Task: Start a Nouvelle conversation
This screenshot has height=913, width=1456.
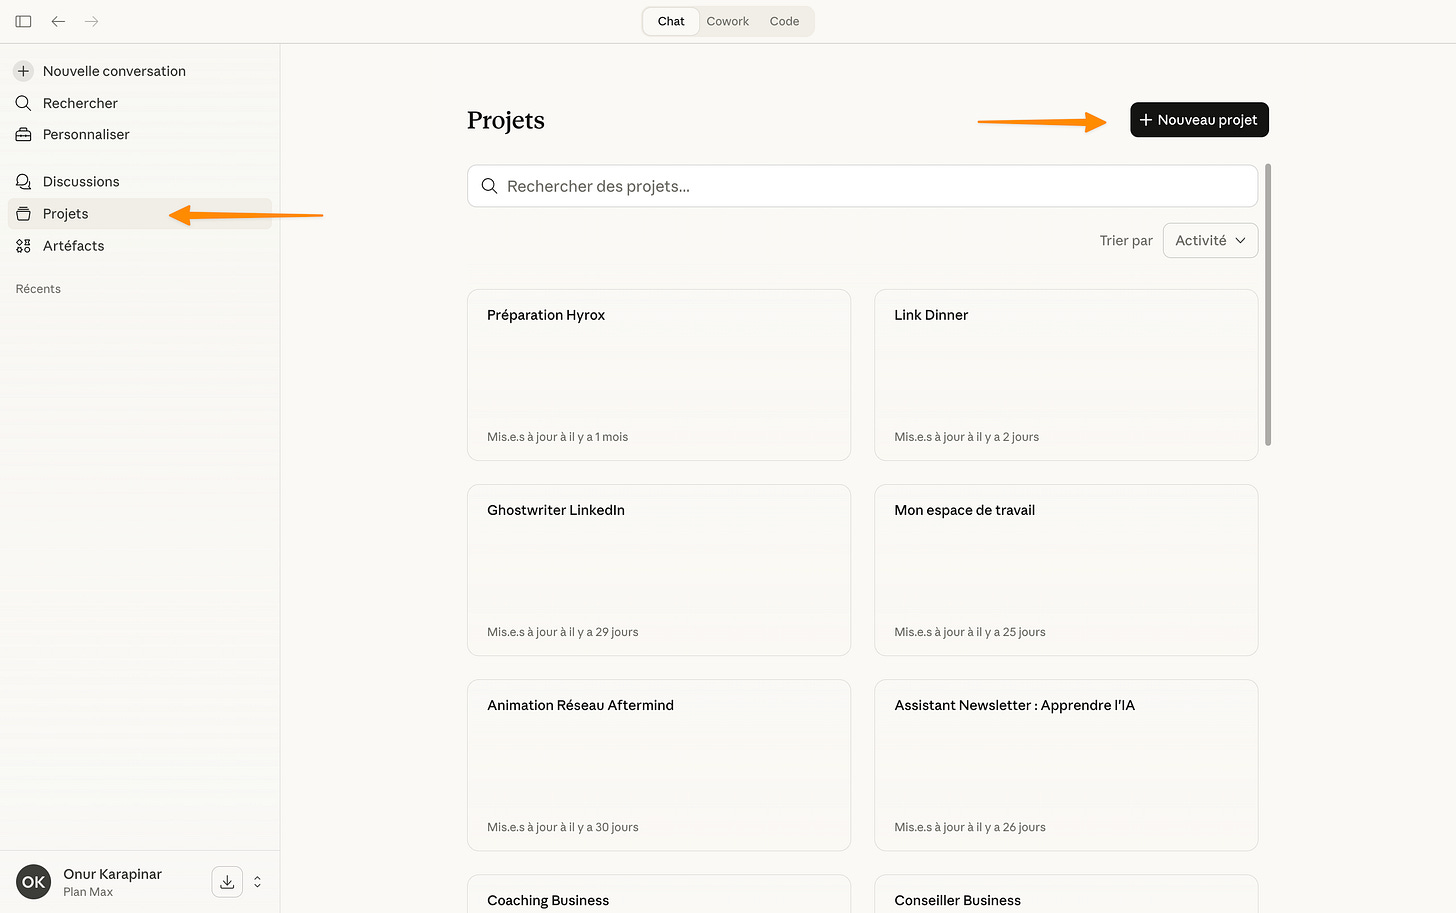Action: coord(140,71)
